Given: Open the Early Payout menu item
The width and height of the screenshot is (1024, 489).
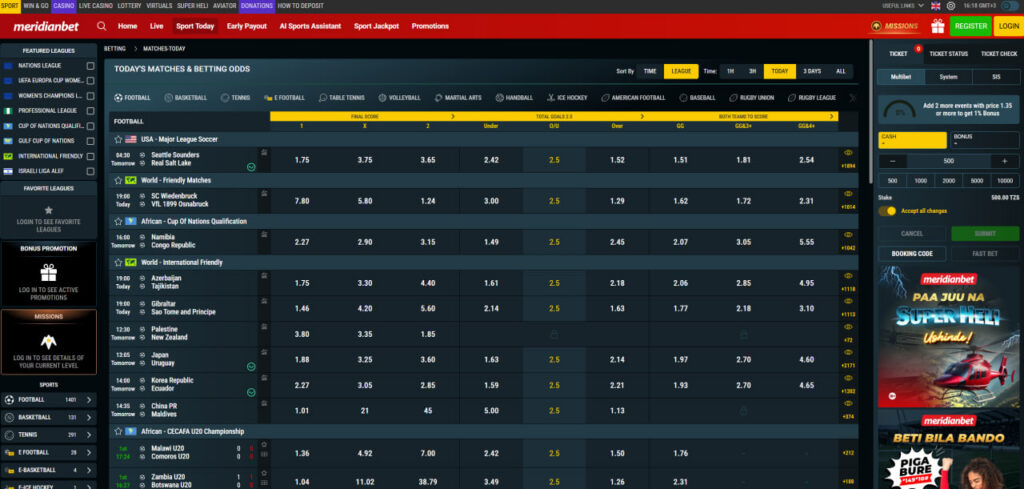Looking at the screenshot, I should point(247,26).
